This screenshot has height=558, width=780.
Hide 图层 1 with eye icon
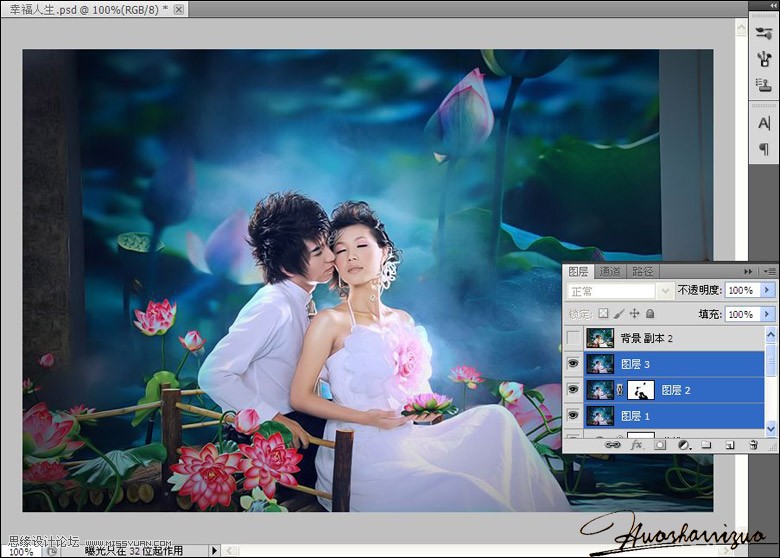573,415
